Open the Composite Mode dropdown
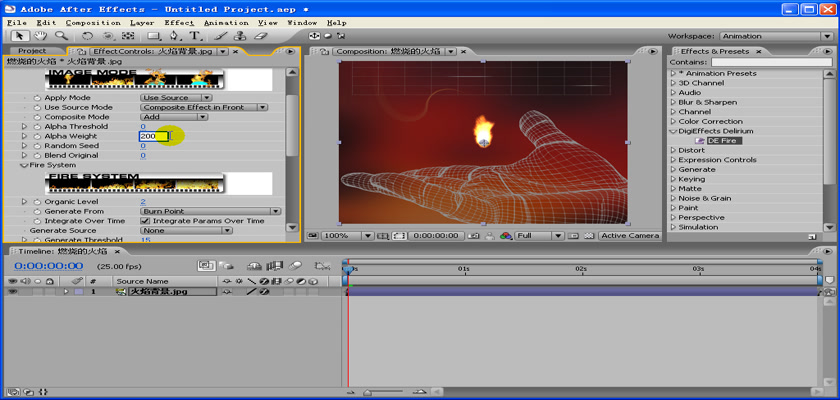 click(x=174, y=117)
